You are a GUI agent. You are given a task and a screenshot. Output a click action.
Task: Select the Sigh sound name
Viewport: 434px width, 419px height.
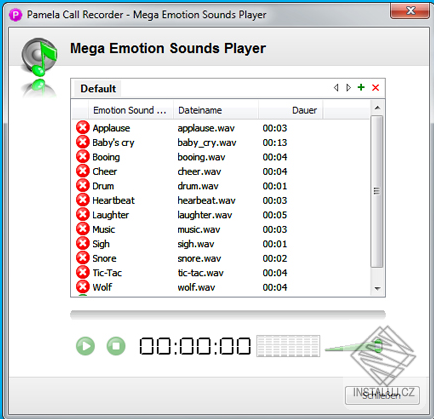coord(101,244)
